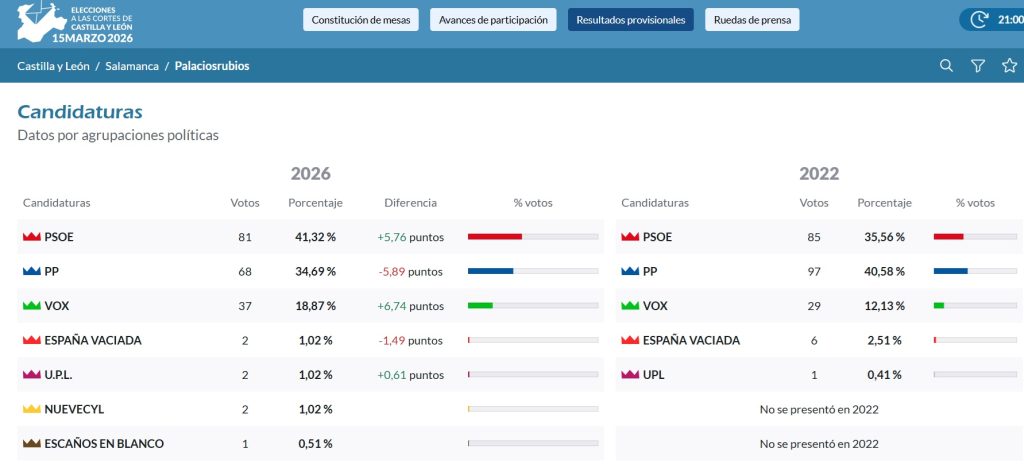The height and width of the screenshot is (468, 1024).
Task: Click the '15 MARZO 2026' date text
Action: pyautogui.click(x=92, y=38)
